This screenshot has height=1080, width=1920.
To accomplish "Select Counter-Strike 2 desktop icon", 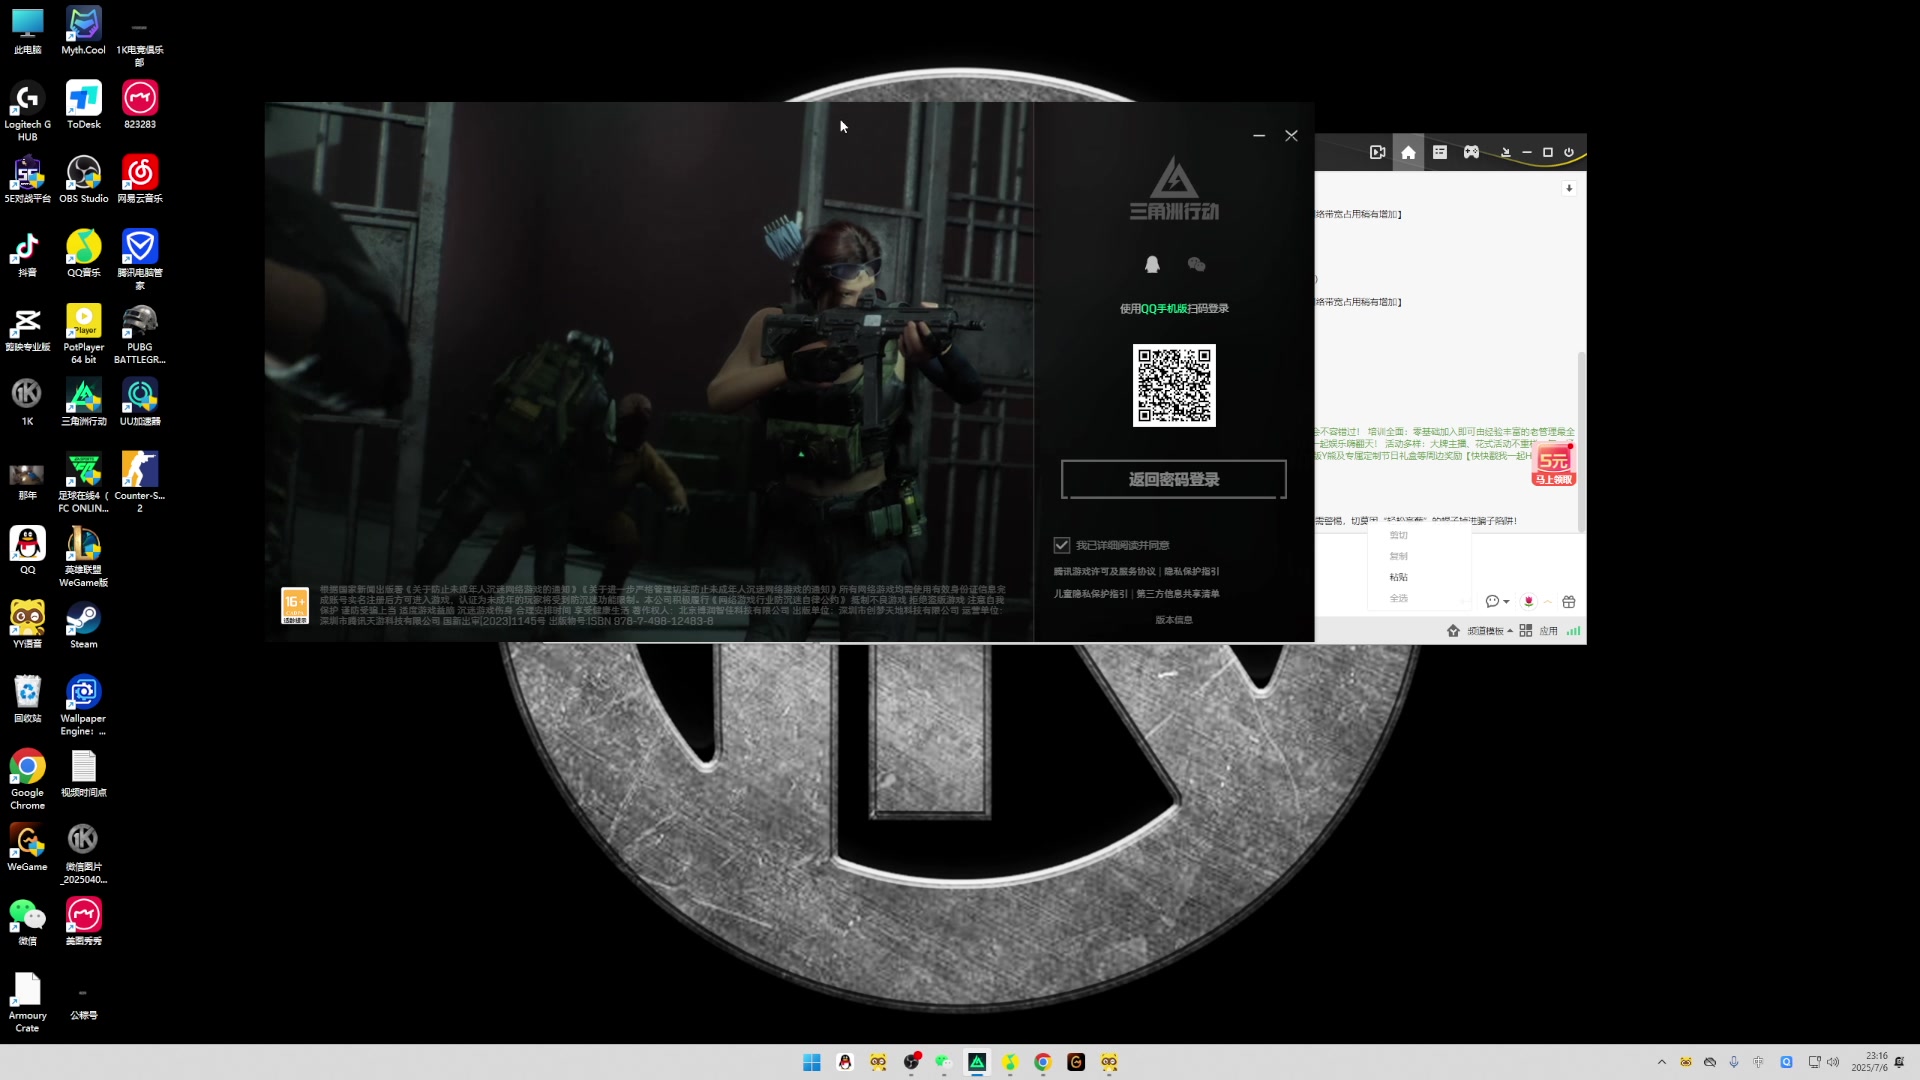I will point(140,481).
